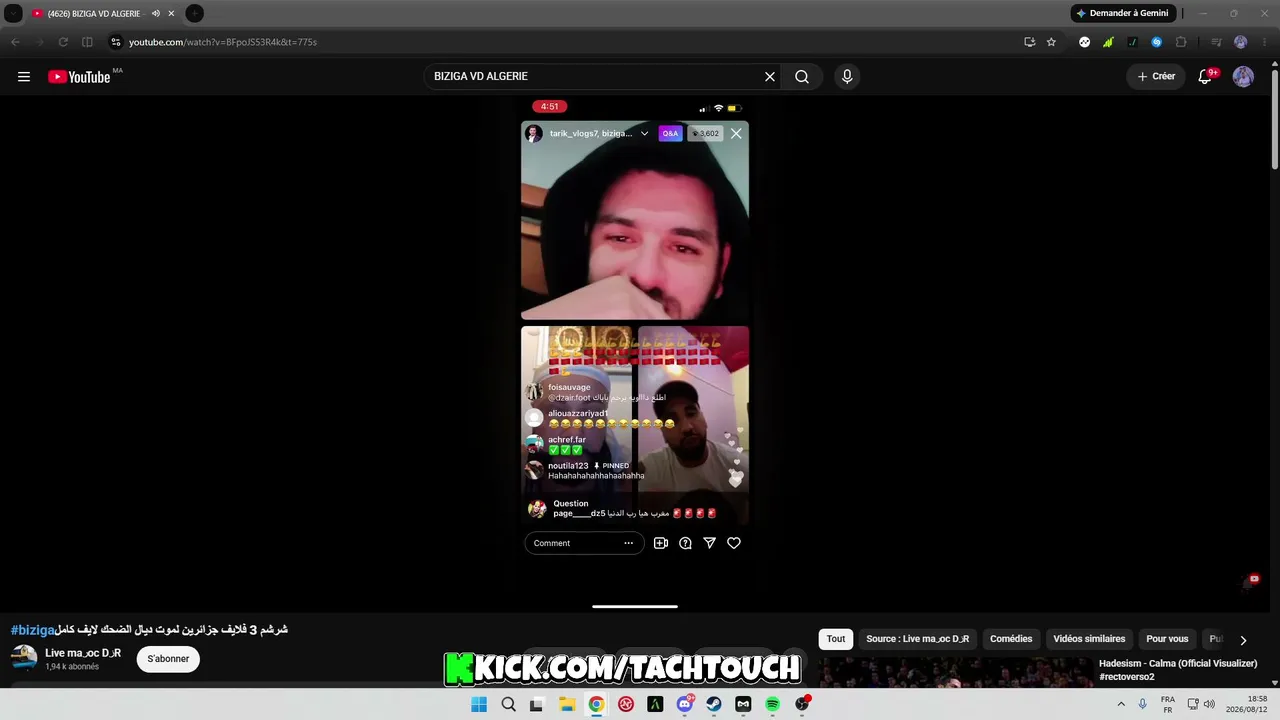Select the Tout filter chip
This screenshot has height=720, width=1280.
(836, 639)
